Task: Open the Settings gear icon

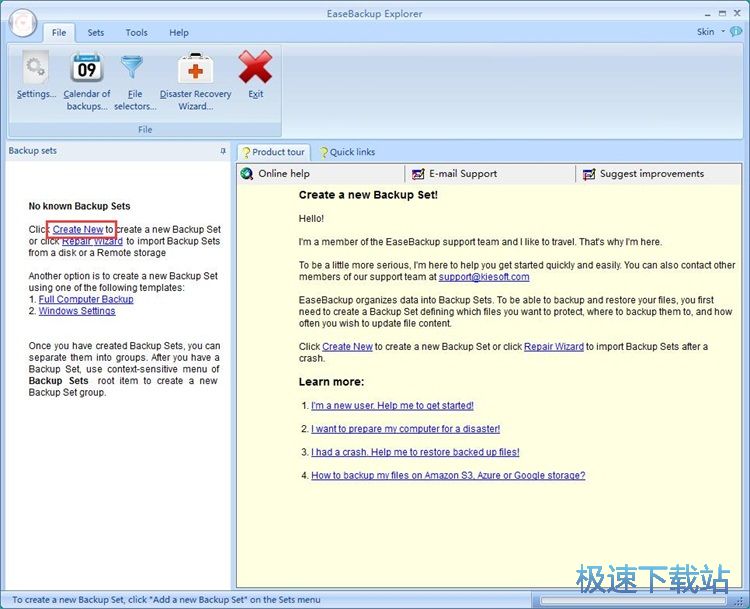Action: [36, 68]
